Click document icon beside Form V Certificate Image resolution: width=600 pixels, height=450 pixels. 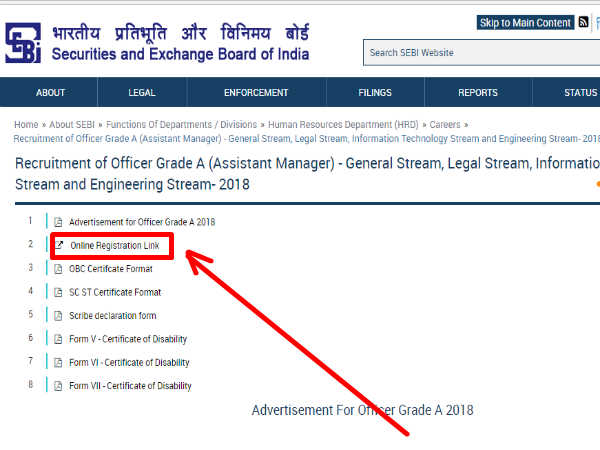coord(58,339)
